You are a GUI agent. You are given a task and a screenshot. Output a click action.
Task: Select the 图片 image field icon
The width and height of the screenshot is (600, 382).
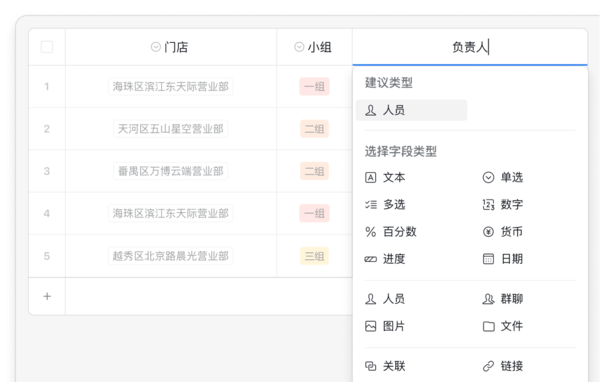pos(370,326)
